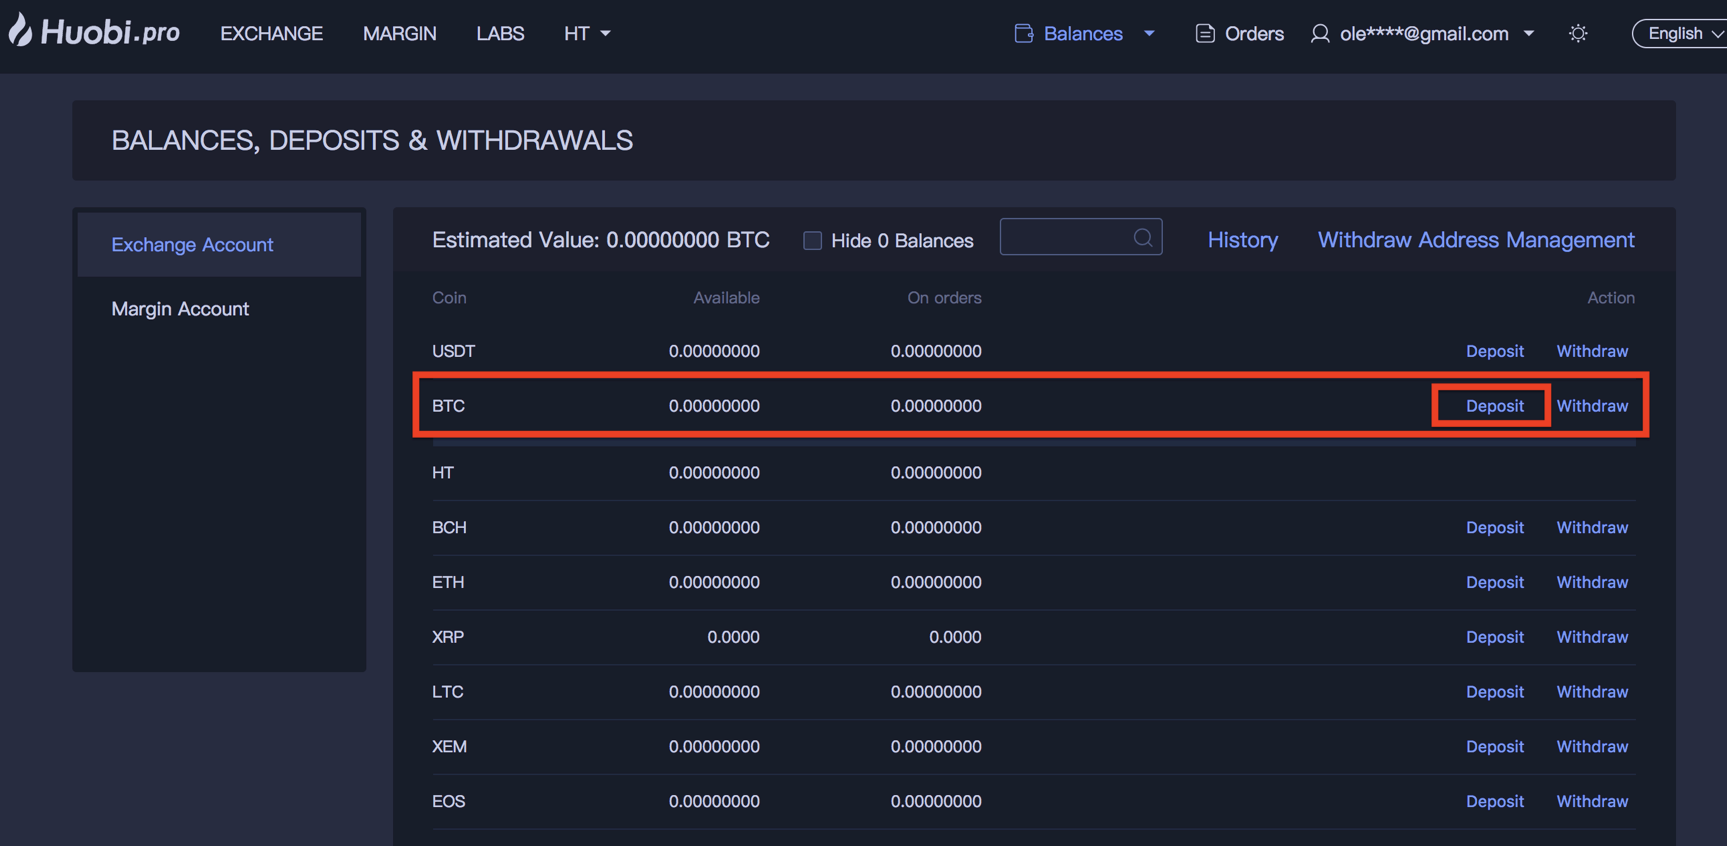Click the wallet icon beside Balances
The height and width of the screenshot is (846, 1727).
[1023, 34]
